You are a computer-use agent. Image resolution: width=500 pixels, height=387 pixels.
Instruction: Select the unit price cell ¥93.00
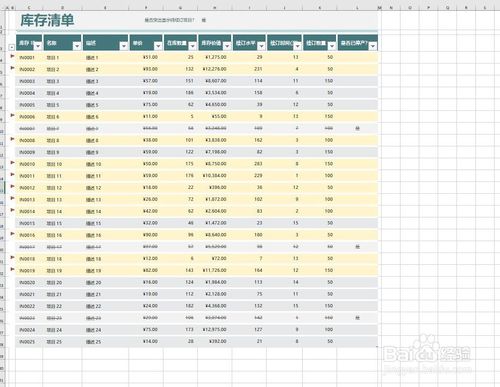(146, 69)
